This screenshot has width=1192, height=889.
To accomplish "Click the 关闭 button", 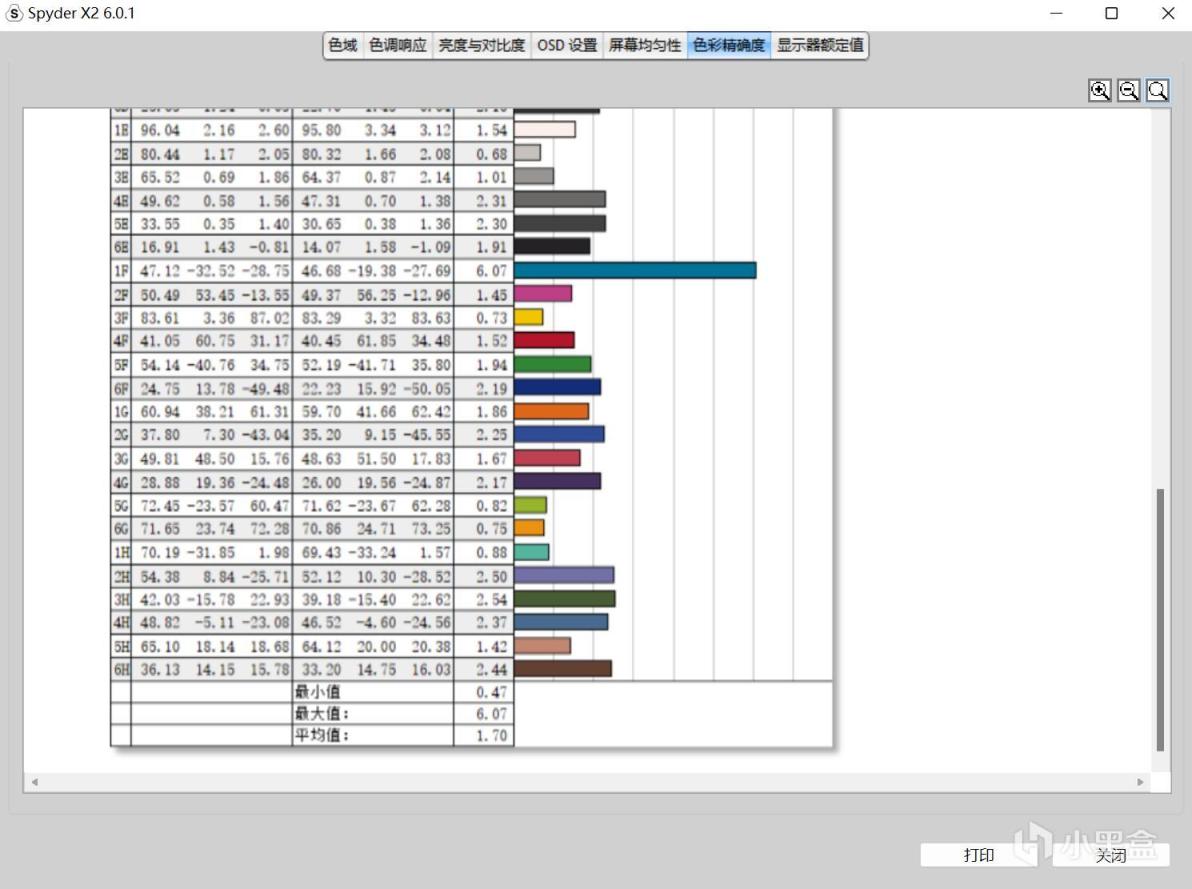I will [1111, 856].
